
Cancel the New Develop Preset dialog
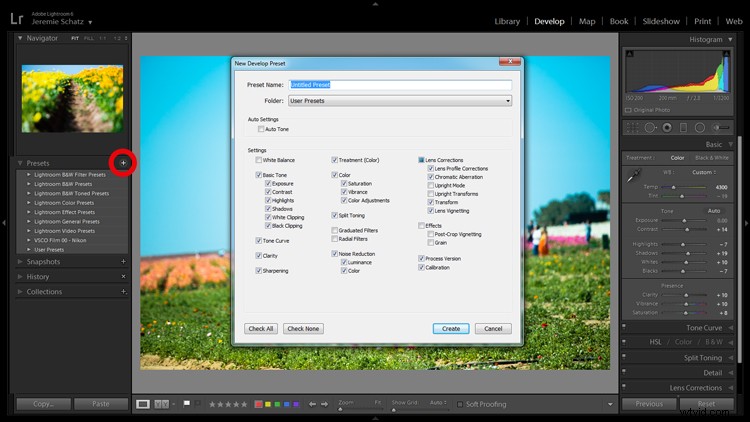coord(493,329)
